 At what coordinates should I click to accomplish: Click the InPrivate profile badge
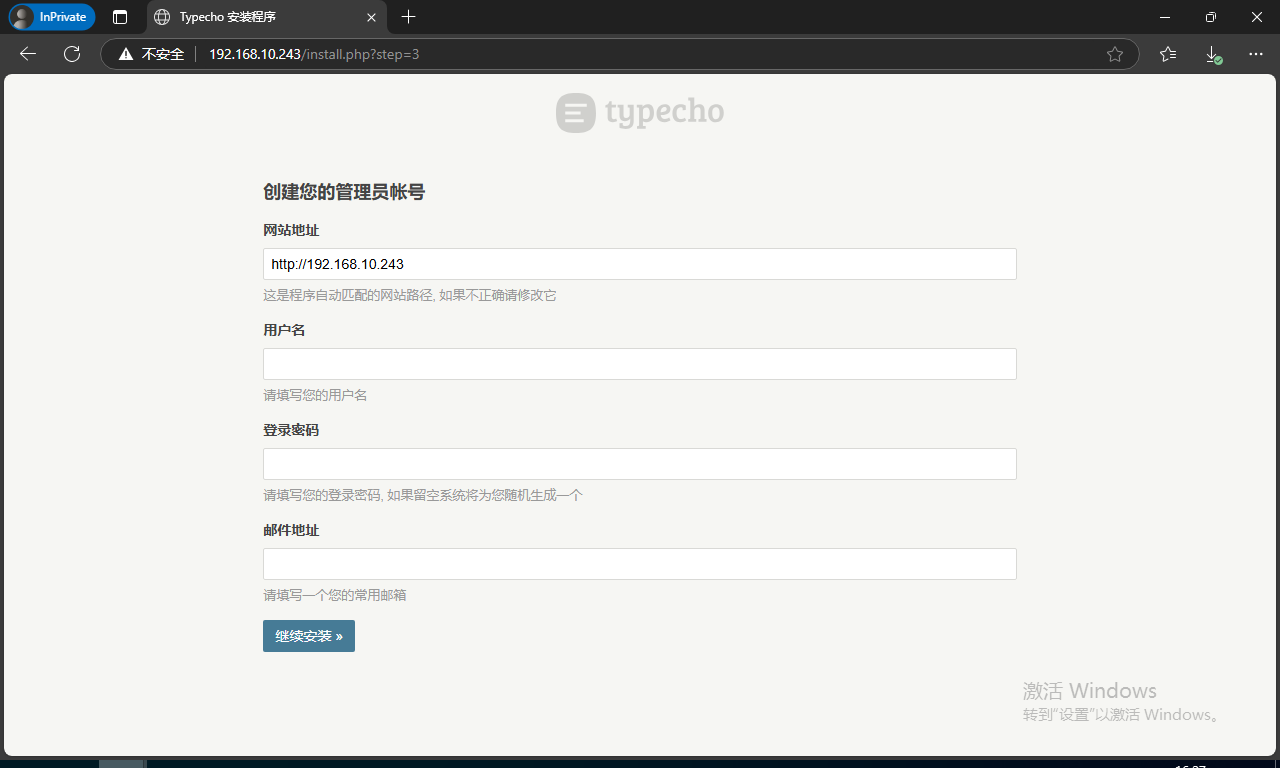(52, 17)
